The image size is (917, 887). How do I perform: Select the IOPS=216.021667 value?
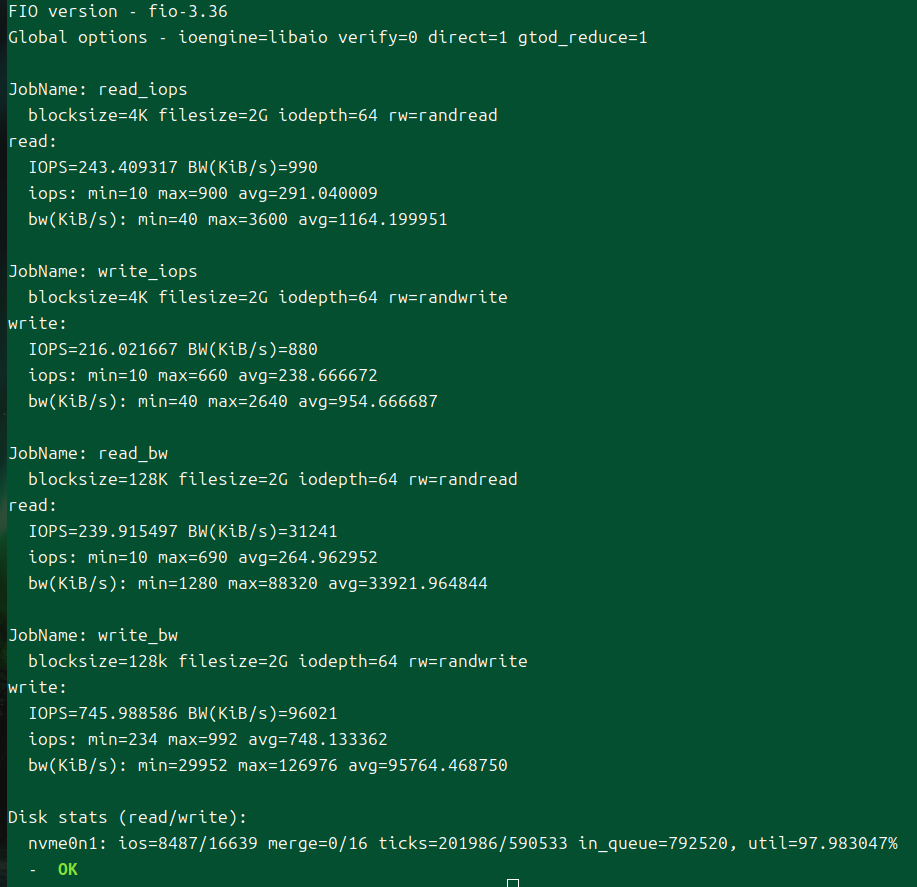(103, 349)
